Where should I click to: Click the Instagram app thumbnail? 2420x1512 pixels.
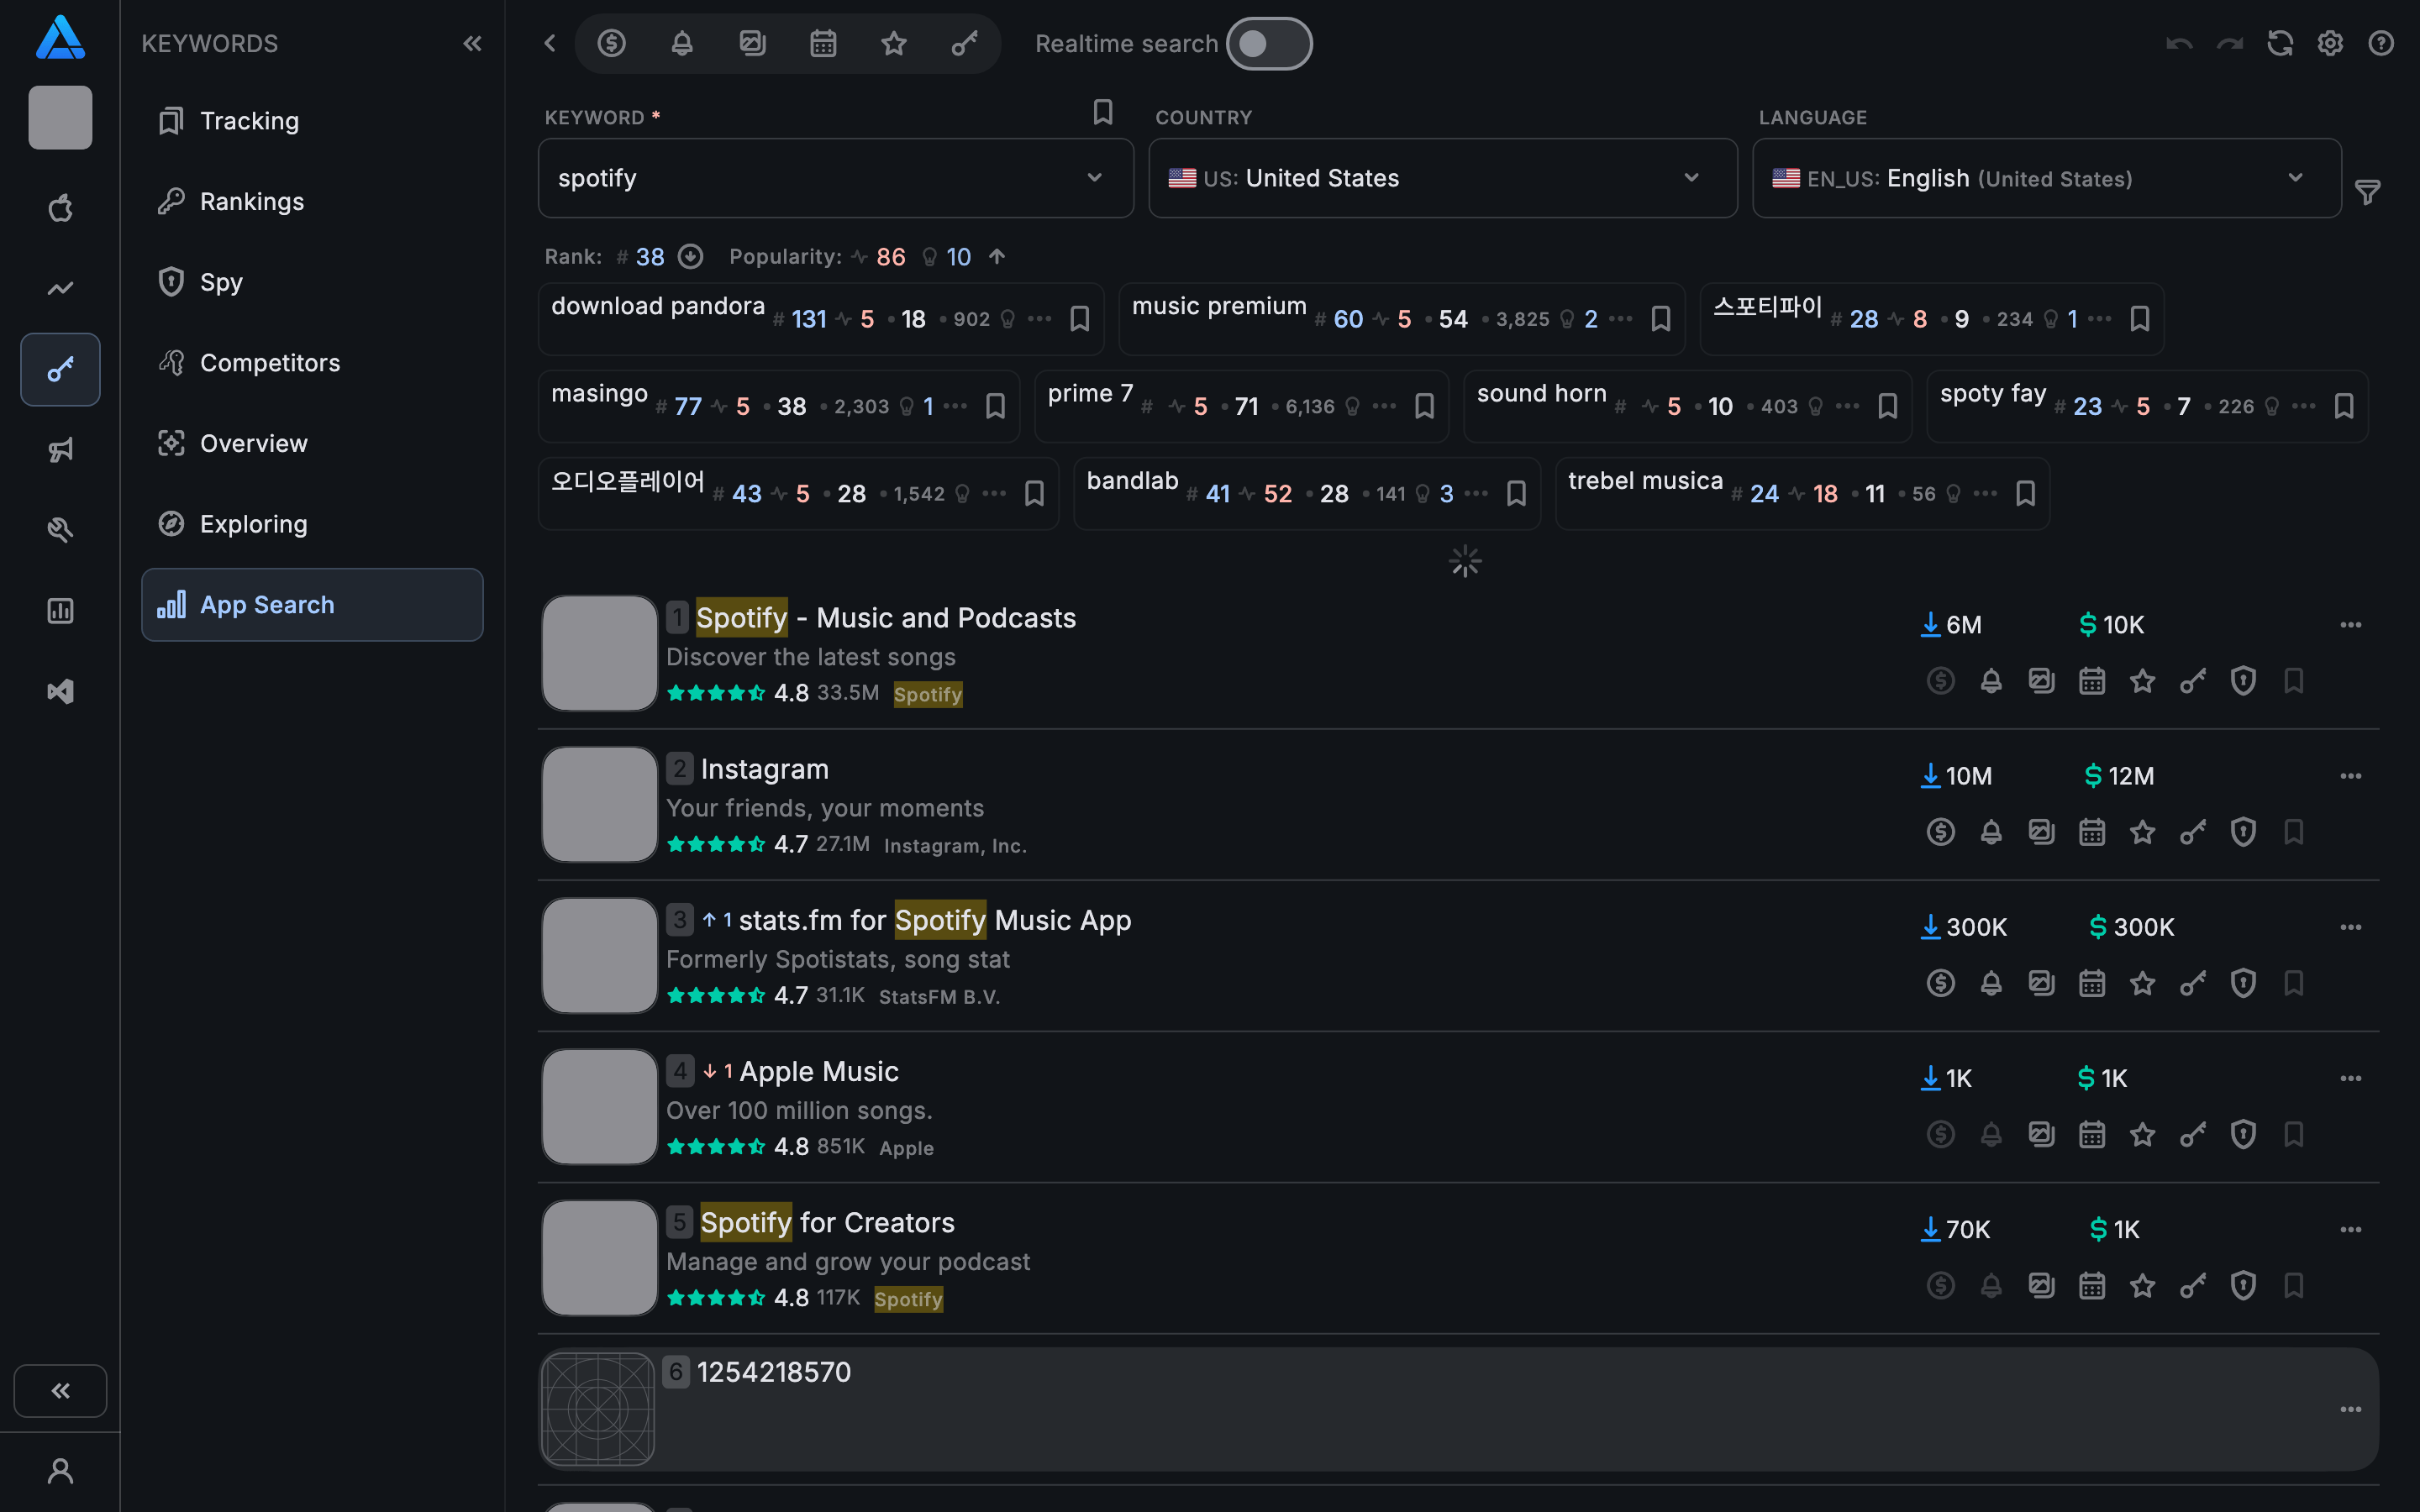(x=599, y=804)
